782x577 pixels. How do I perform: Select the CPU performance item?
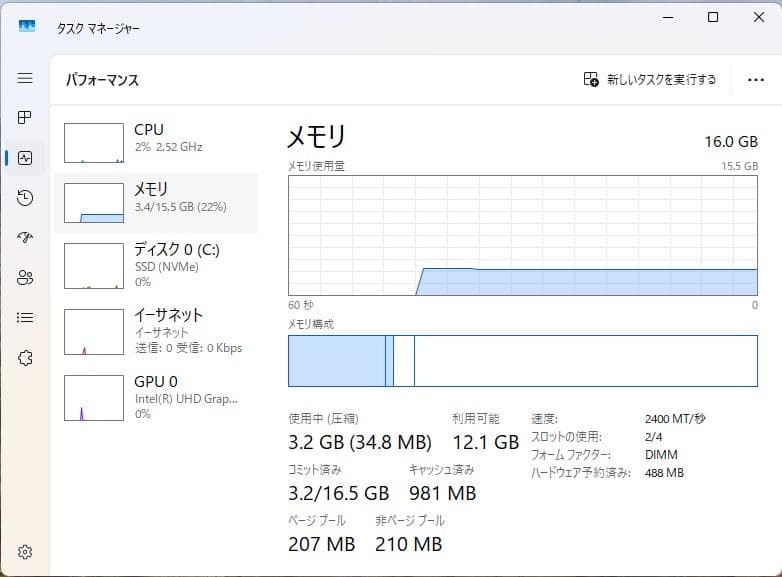pos(156,143)
